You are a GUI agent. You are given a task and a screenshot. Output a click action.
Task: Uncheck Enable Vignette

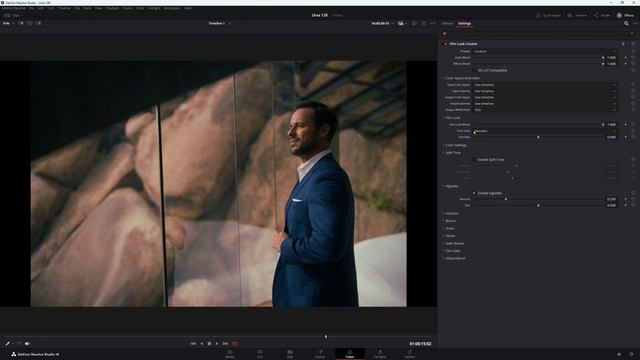474,193
